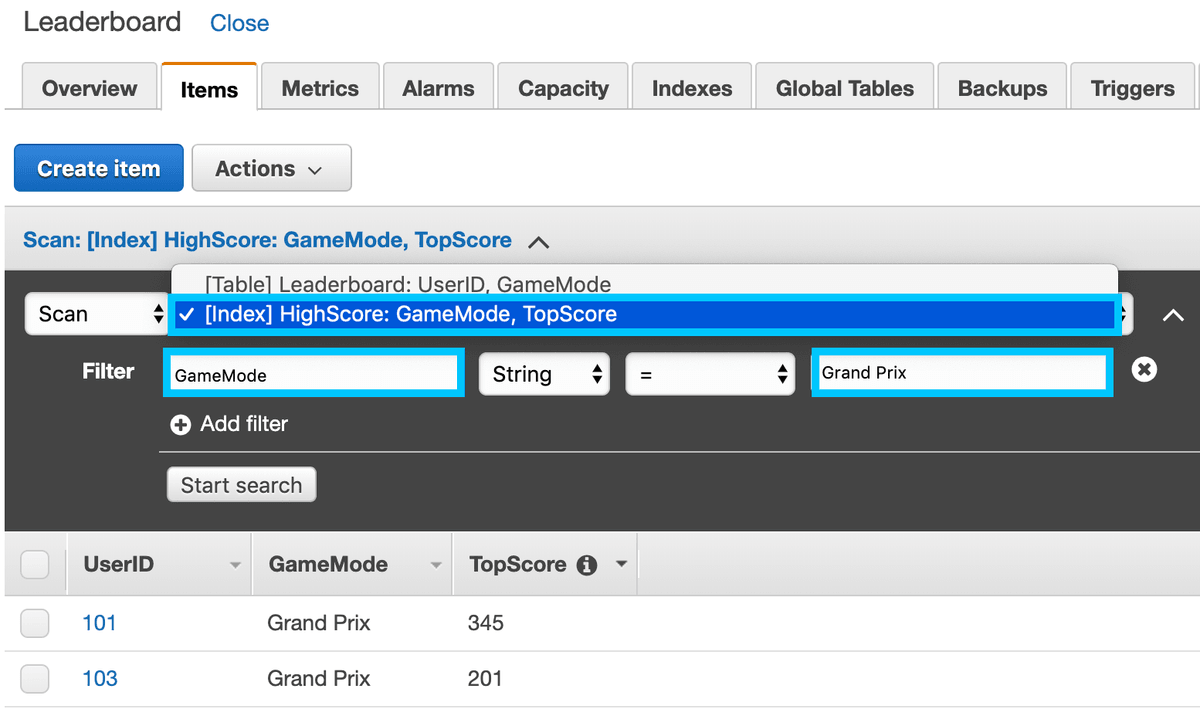Screen dimensions: 1200x720
Task: Switch to the Indexes tab
Action: 691,88
